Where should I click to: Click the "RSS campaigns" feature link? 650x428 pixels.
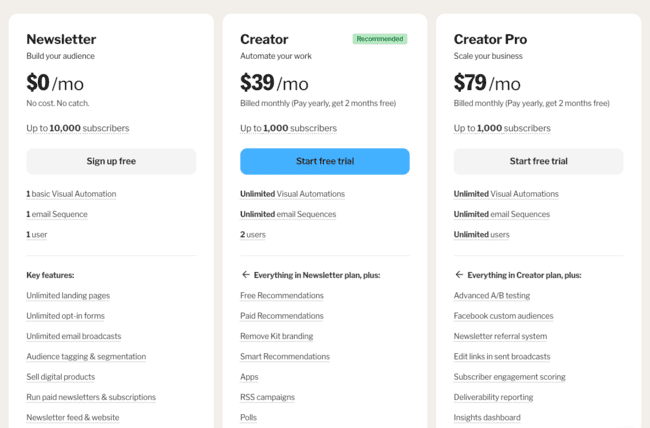point(267,397)
